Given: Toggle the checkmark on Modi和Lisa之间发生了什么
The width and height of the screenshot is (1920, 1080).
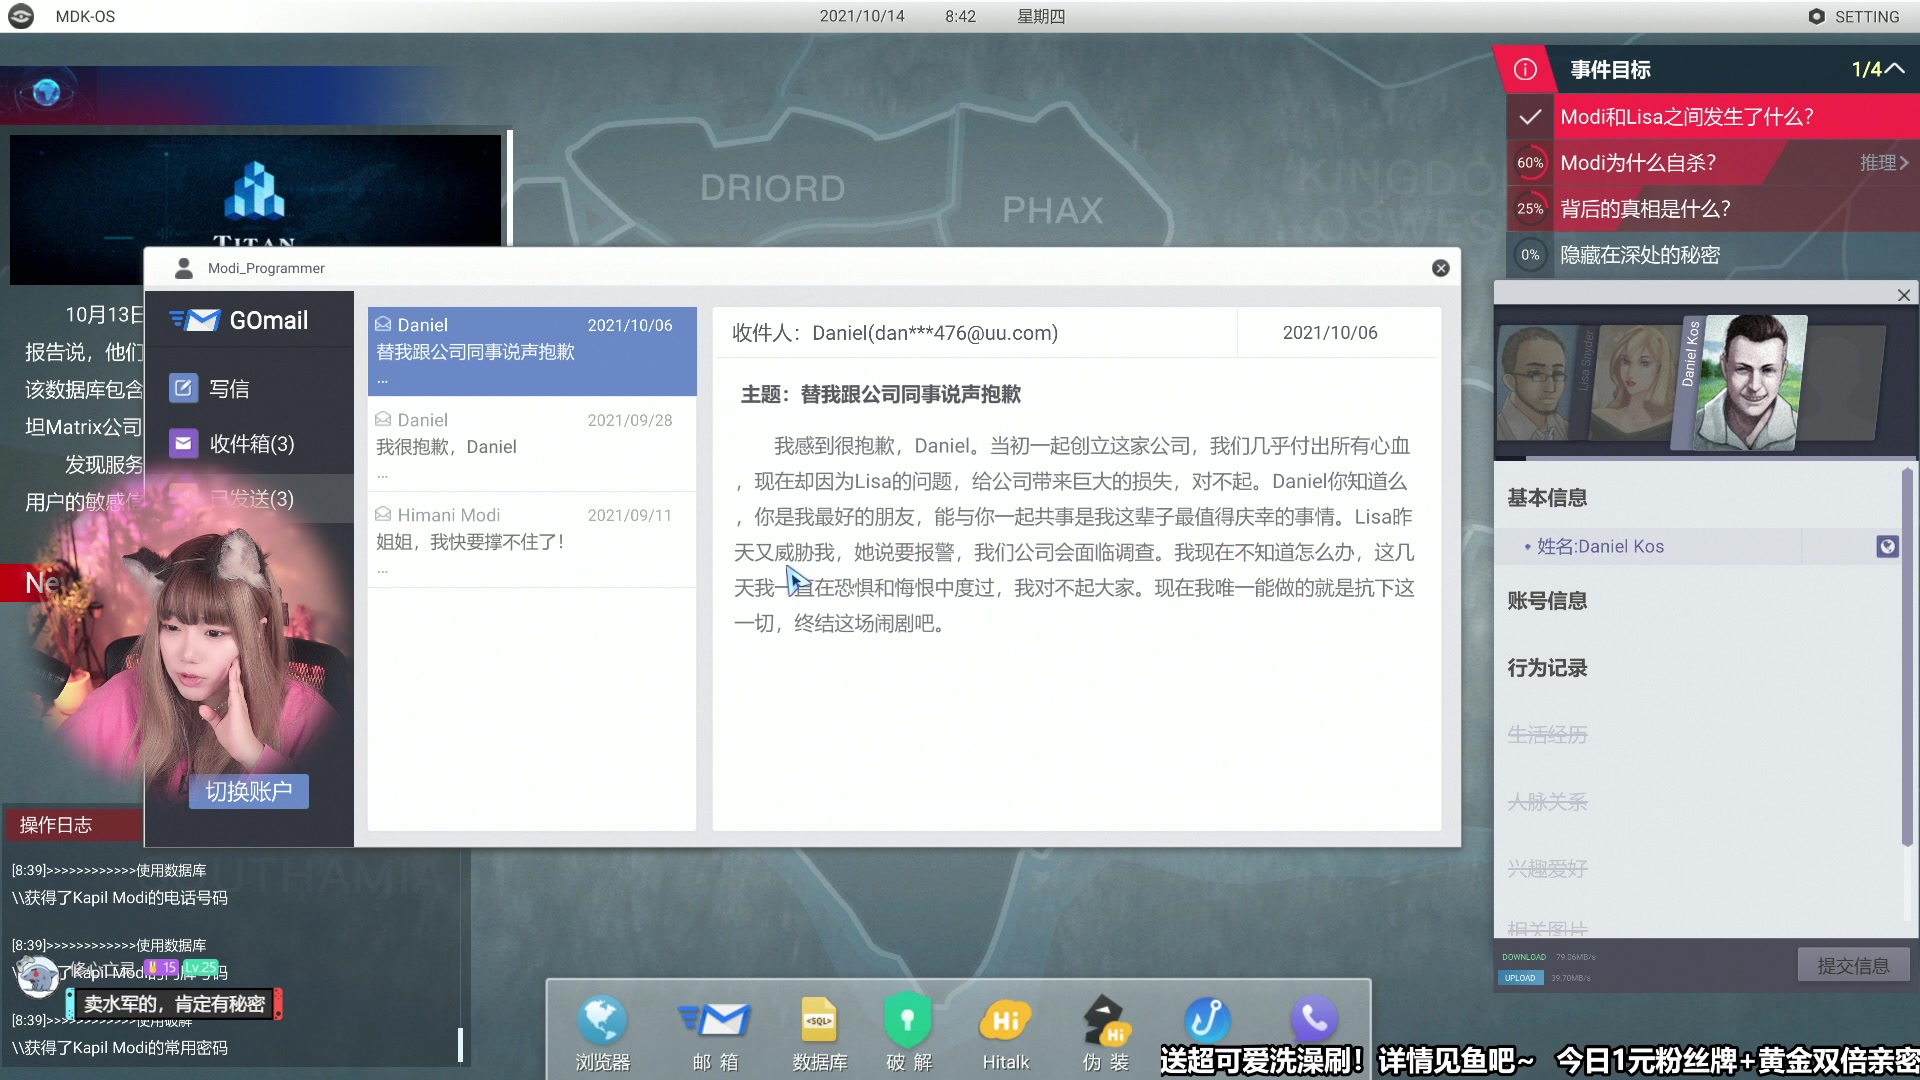Looking at the screenshot, I should pyautogui.click(x=1530, y=117).
